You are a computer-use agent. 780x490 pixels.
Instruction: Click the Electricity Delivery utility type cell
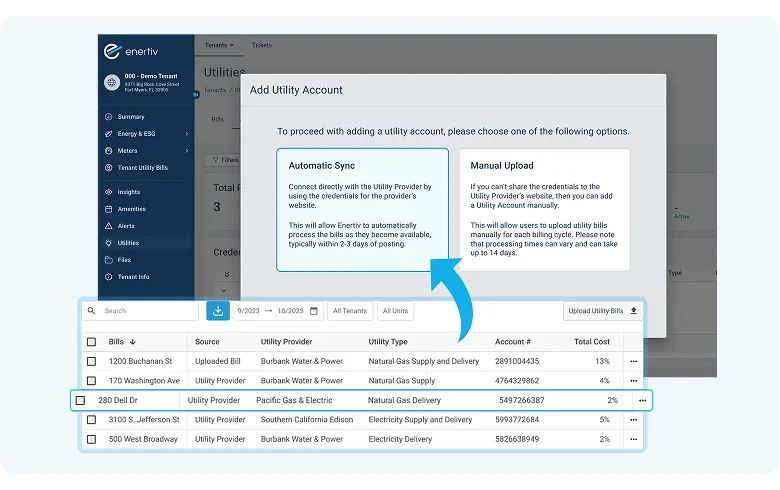(x=400, y=439)
